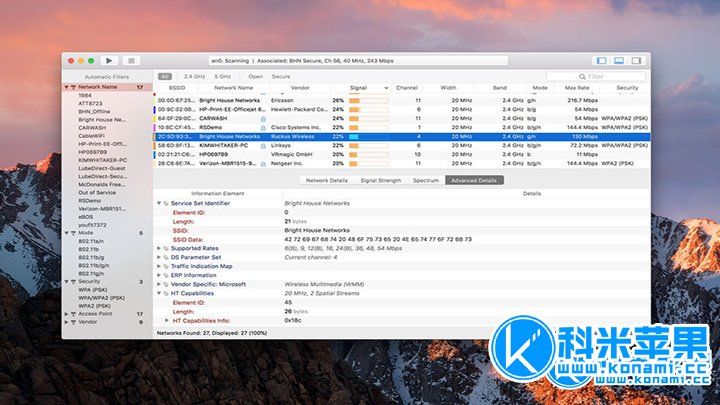Toggle the right pane layout icon
This screenshot has width=720, height=405.
click(x=636, y=61)
